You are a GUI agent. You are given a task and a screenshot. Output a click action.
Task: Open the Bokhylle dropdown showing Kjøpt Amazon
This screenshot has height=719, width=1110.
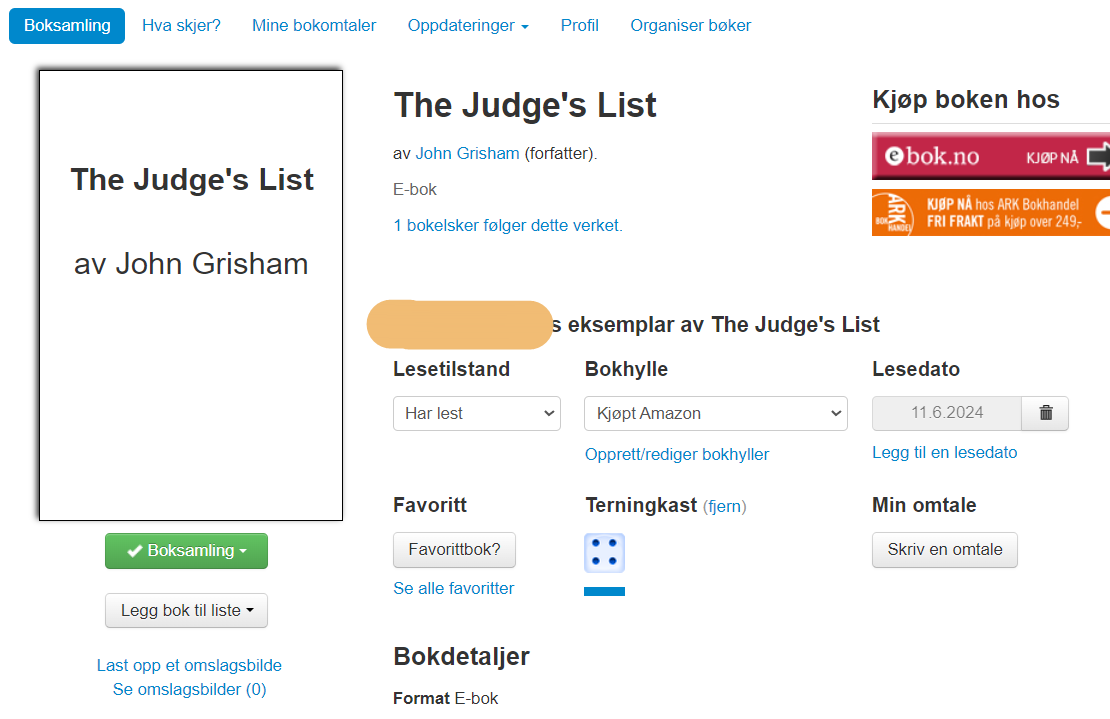click(715, 413)
